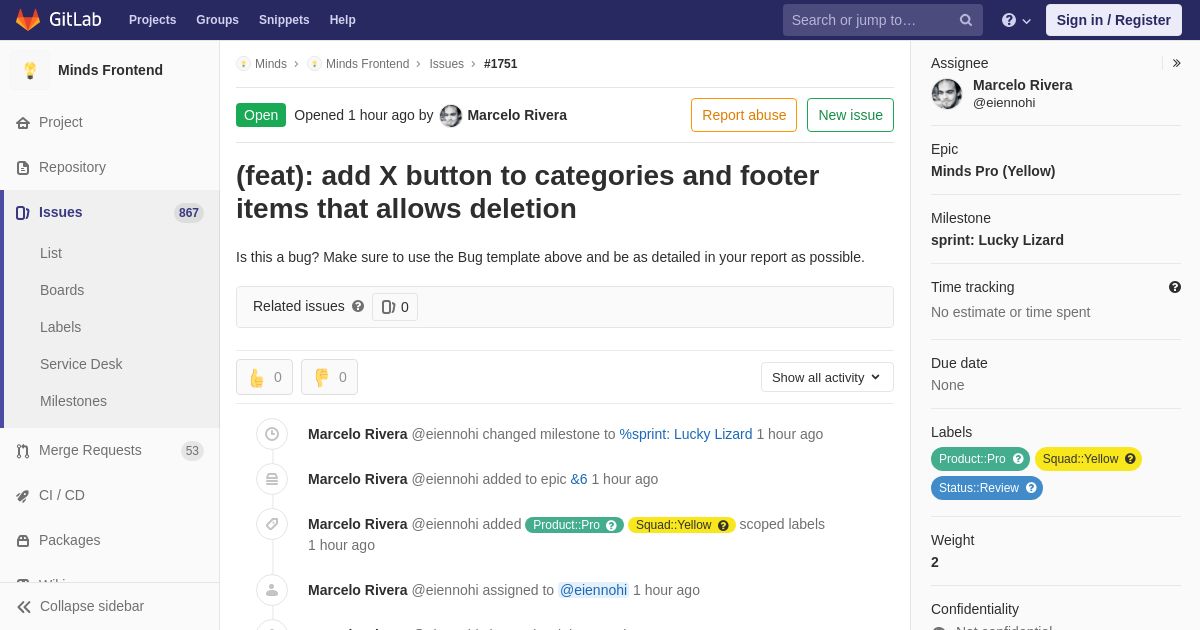This screenshot has width=1200, height=630.
Task: Click Marcelo Rivera author name link
Action: point(517,115)
